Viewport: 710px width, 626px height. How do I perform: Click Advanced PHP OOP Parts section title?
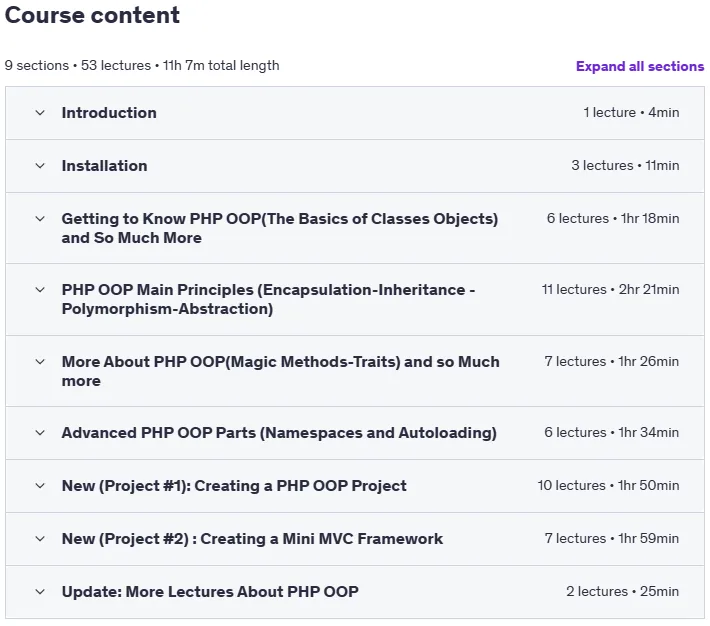tap(279, 433)
